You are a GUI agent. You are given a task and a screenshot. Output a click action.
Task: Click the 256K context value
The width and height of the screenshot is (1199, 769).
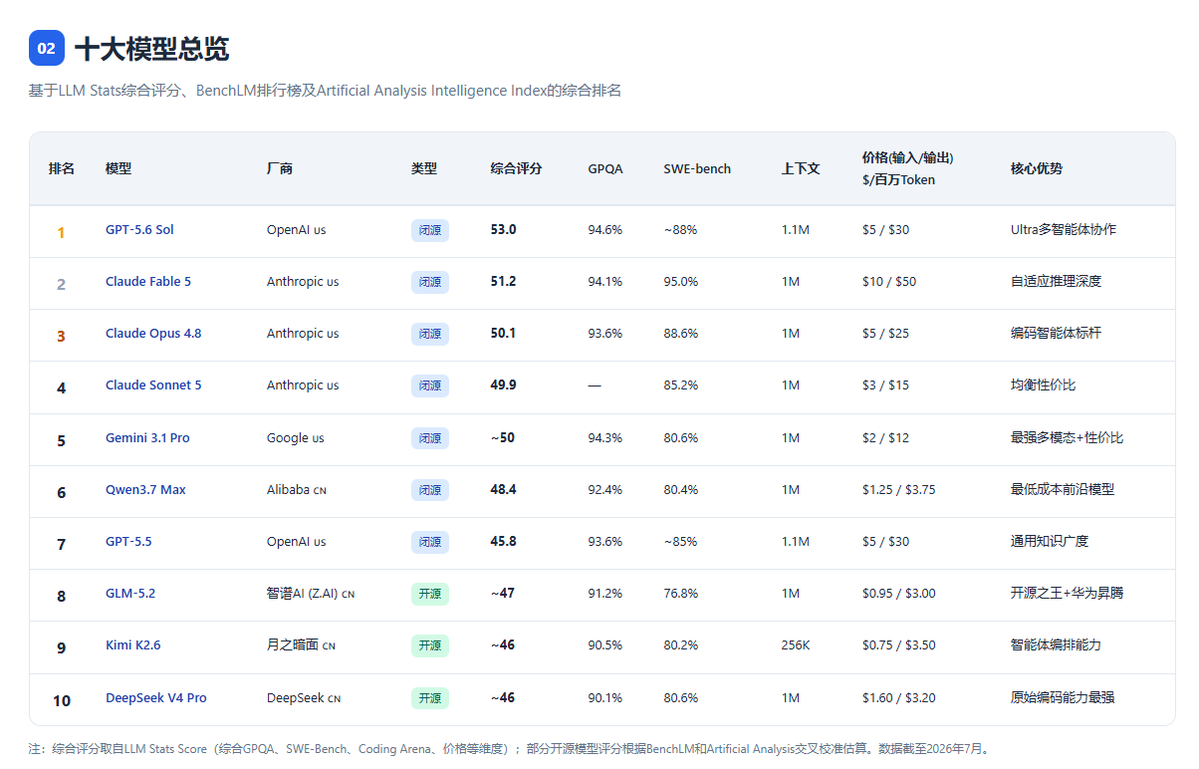(x=796, y=646)
